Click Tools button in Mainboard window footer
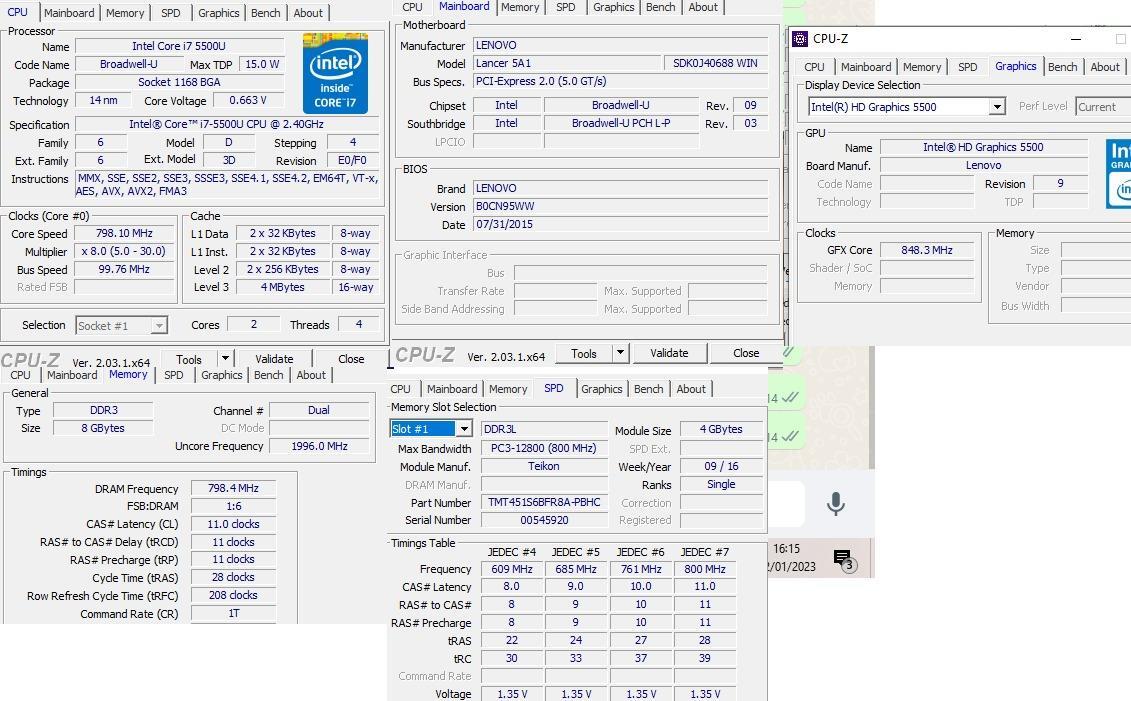The image size is (1131, 701). point(584,353)
